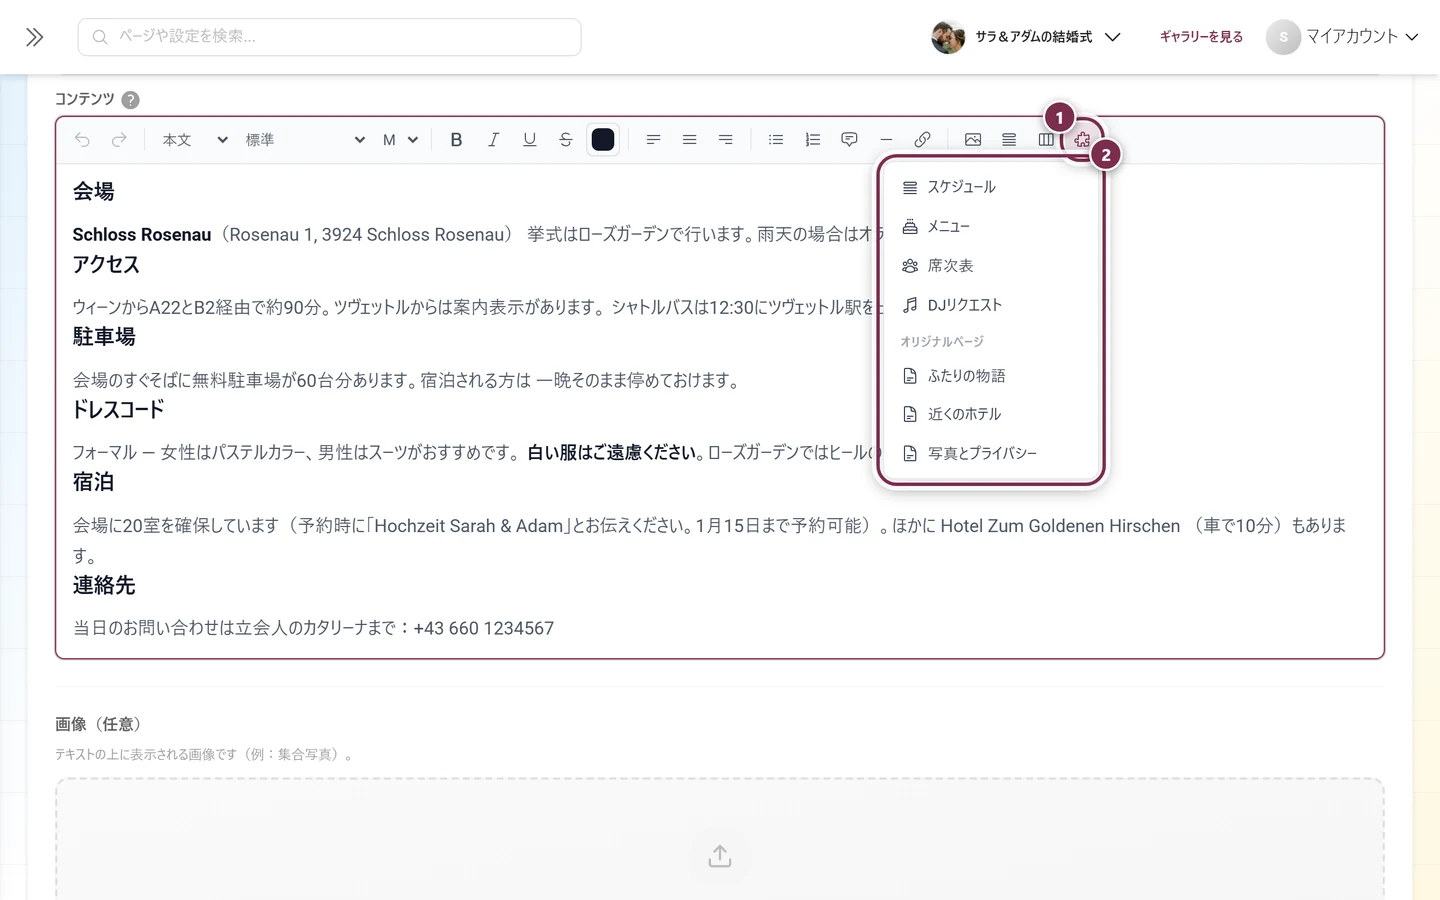Click the bold Schloss Rosenau text
The width and height of the screenshot is (1440, 900).
[142, 235]
